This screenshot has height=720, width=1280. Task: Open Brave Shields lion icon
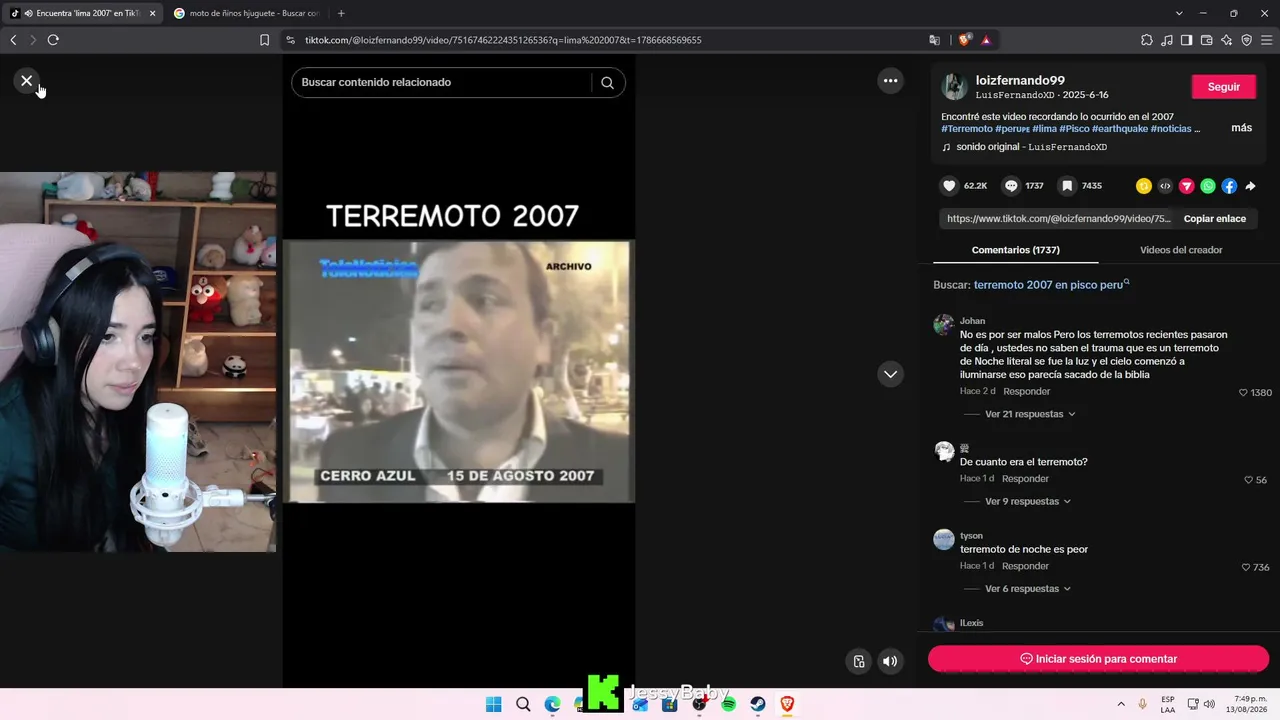[964, 40]
